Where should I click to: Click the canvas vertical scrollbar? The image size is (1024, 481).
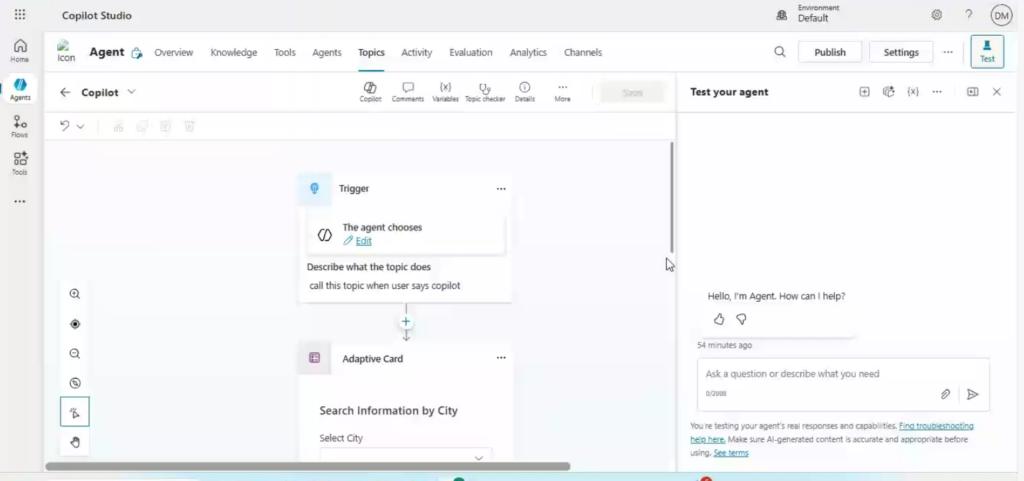[x=671, y=197]
